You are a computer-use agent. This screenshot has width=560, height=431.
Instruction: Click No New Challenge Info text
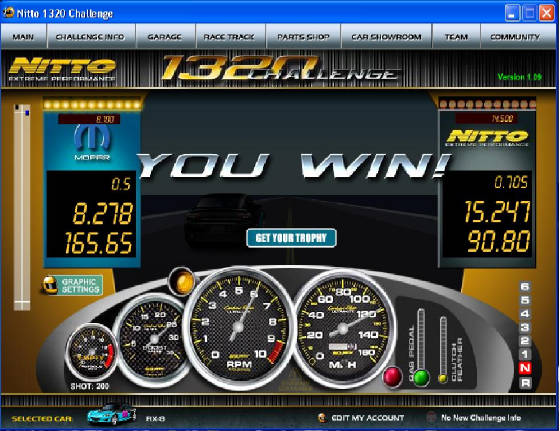pos(481,418)
